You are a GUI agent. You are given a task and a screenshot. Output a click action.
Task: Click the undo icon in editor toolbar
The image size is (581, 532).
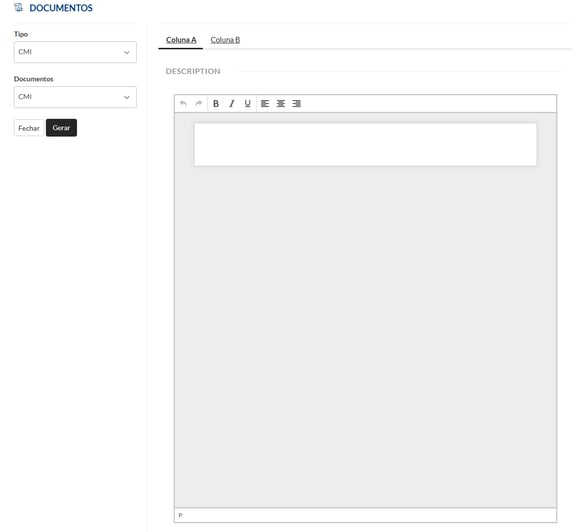pyautogui.click(x=183, y=103)
